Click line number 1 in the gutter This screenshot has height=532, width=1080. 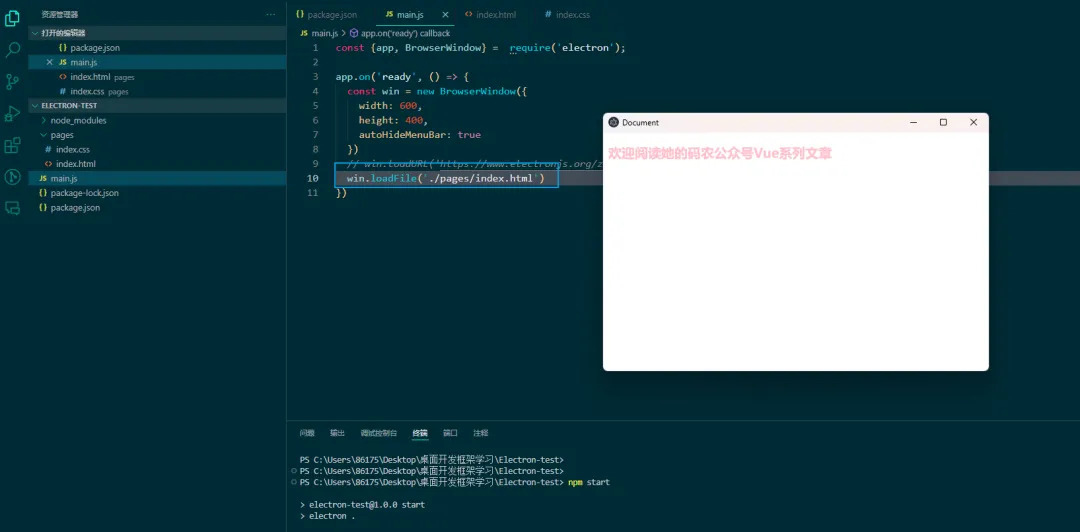(x=315, y=48)
